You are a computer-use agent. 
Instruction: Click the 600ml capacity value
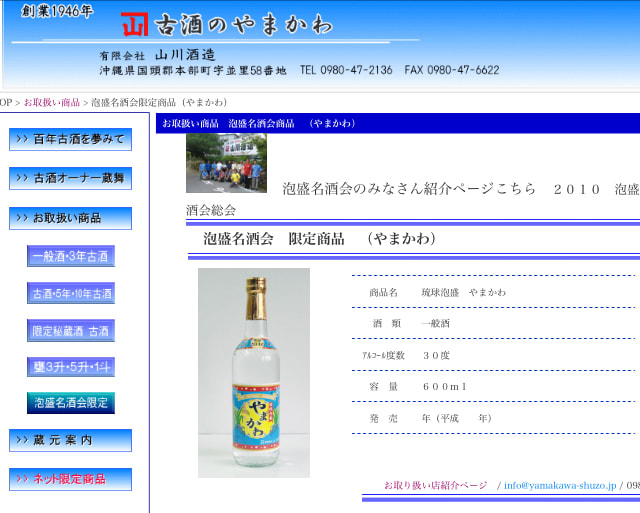point(444,386)
